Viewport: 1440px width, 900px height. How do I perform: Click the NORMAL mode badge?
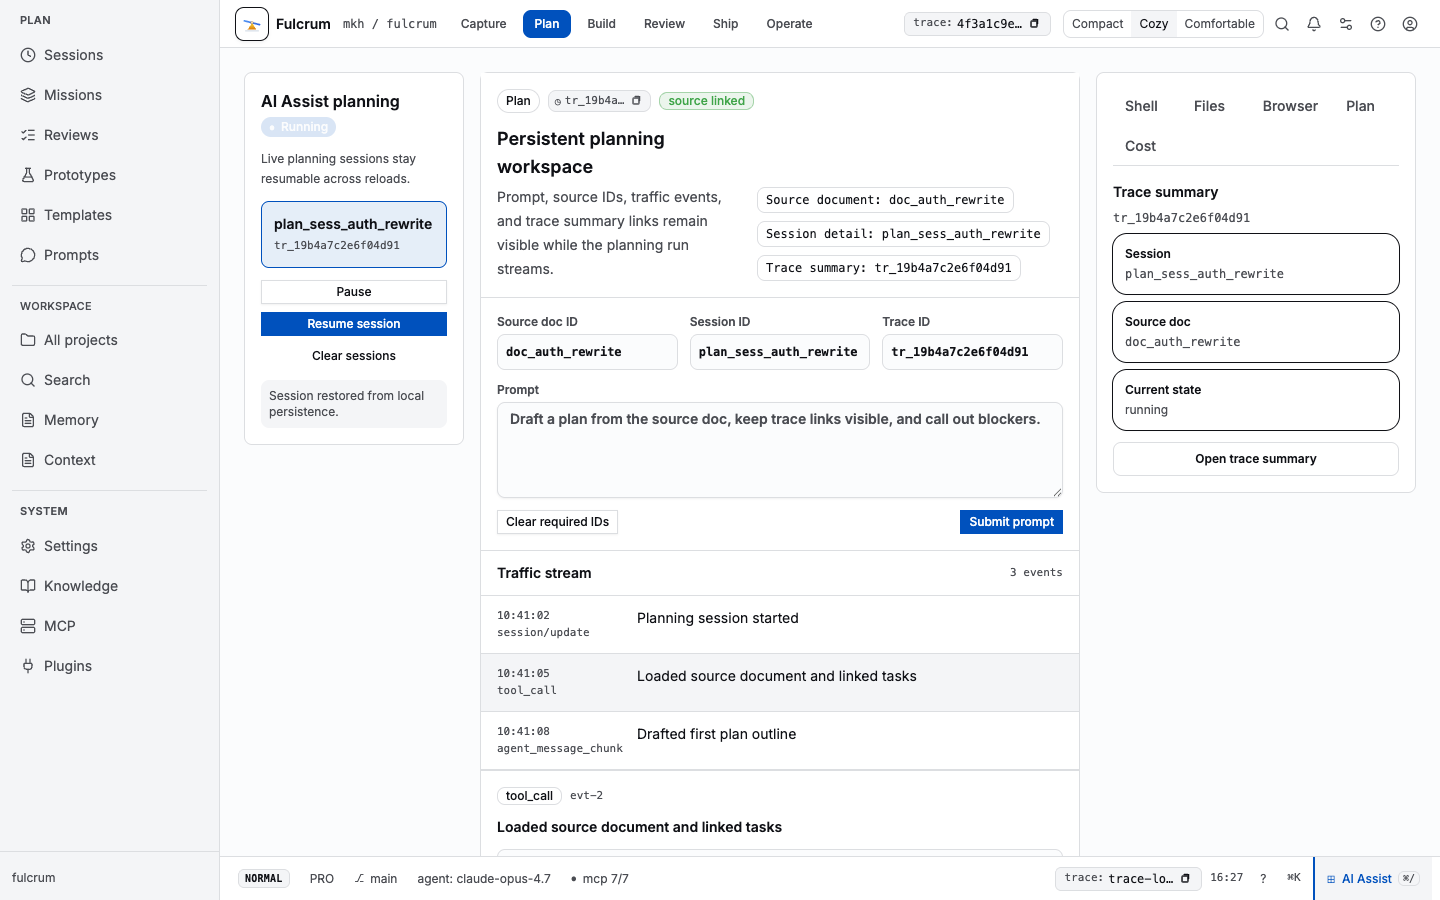(264, 879)
